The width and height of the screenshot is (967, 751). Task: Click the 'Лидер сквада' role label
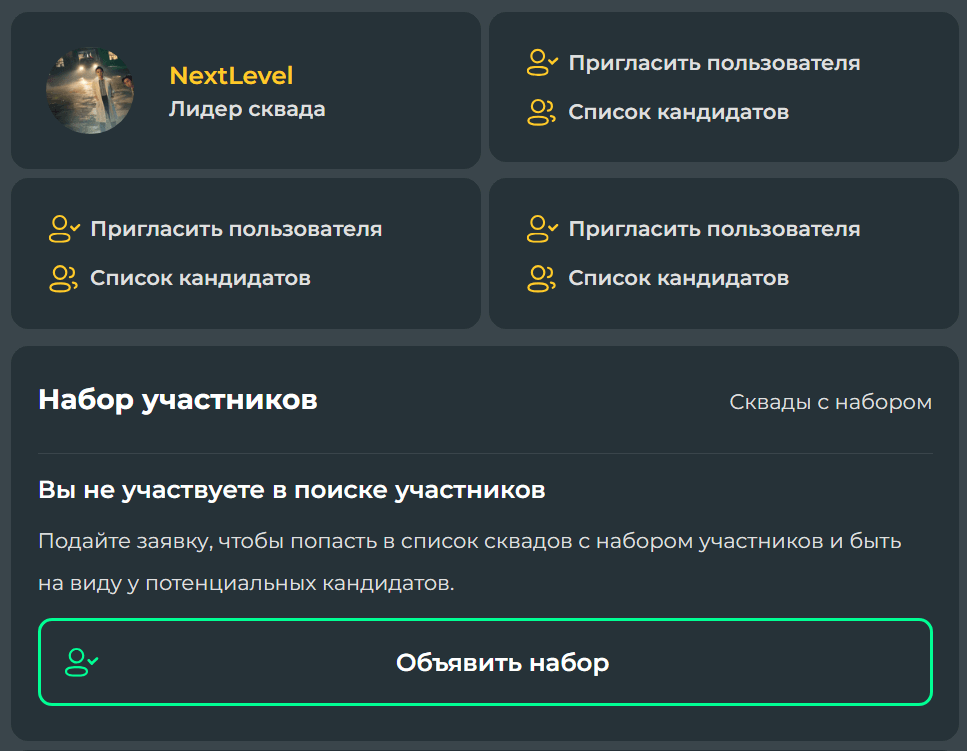tap(247, 109)
